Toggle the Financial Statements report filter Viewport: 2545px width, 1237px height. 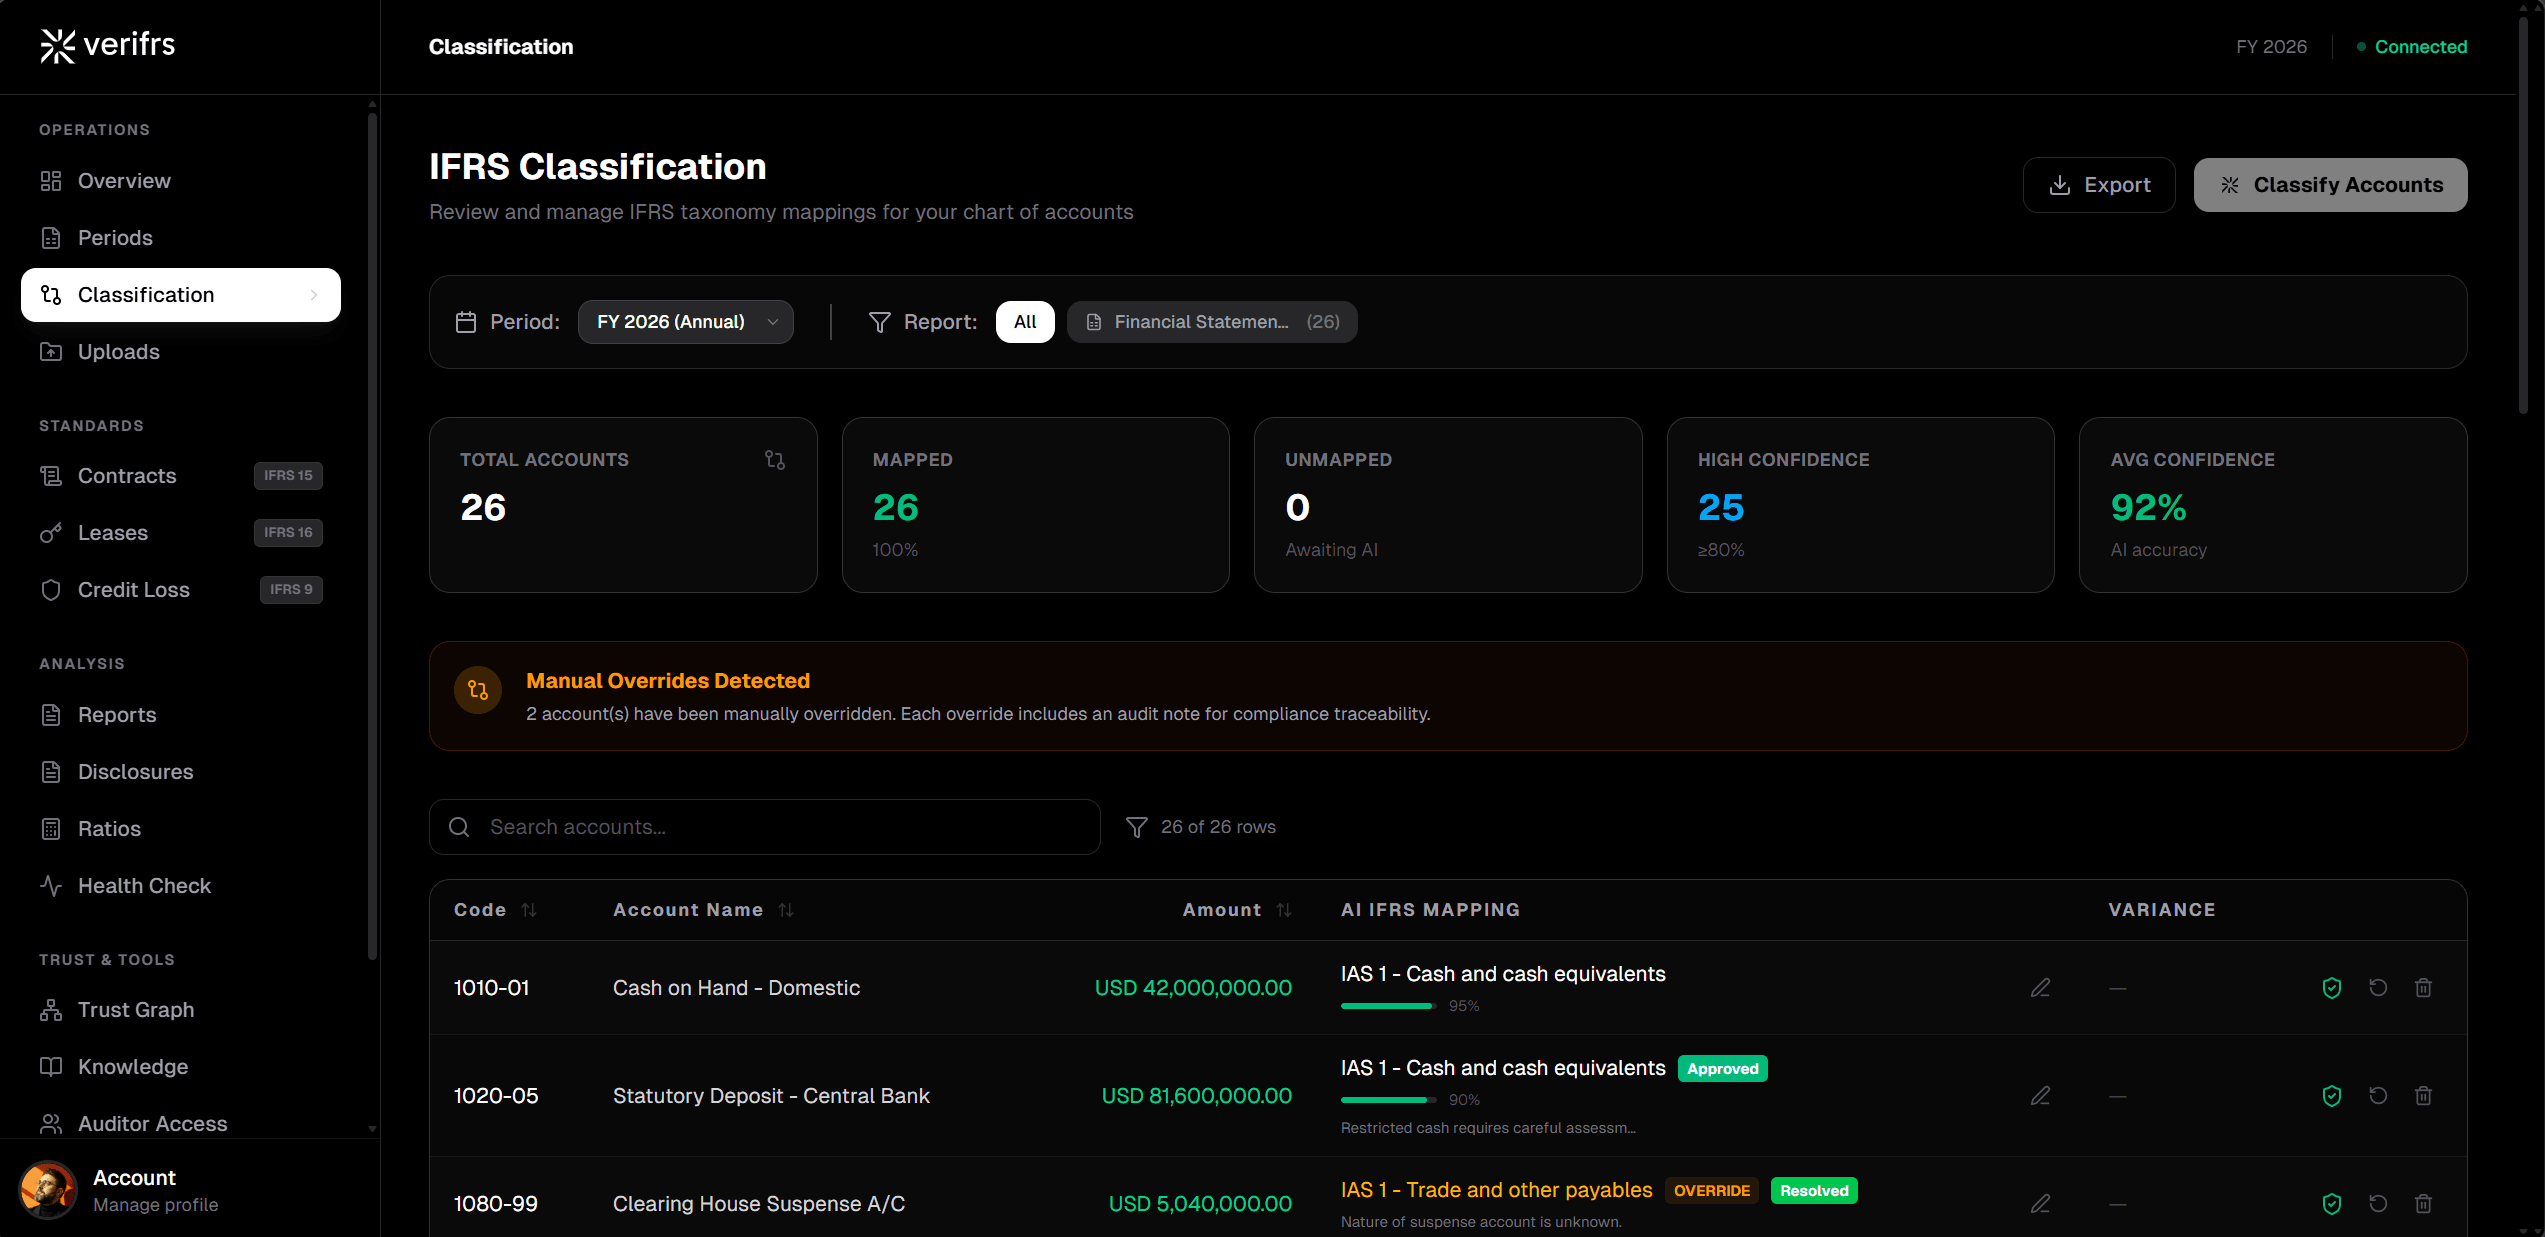(1212, 322)
